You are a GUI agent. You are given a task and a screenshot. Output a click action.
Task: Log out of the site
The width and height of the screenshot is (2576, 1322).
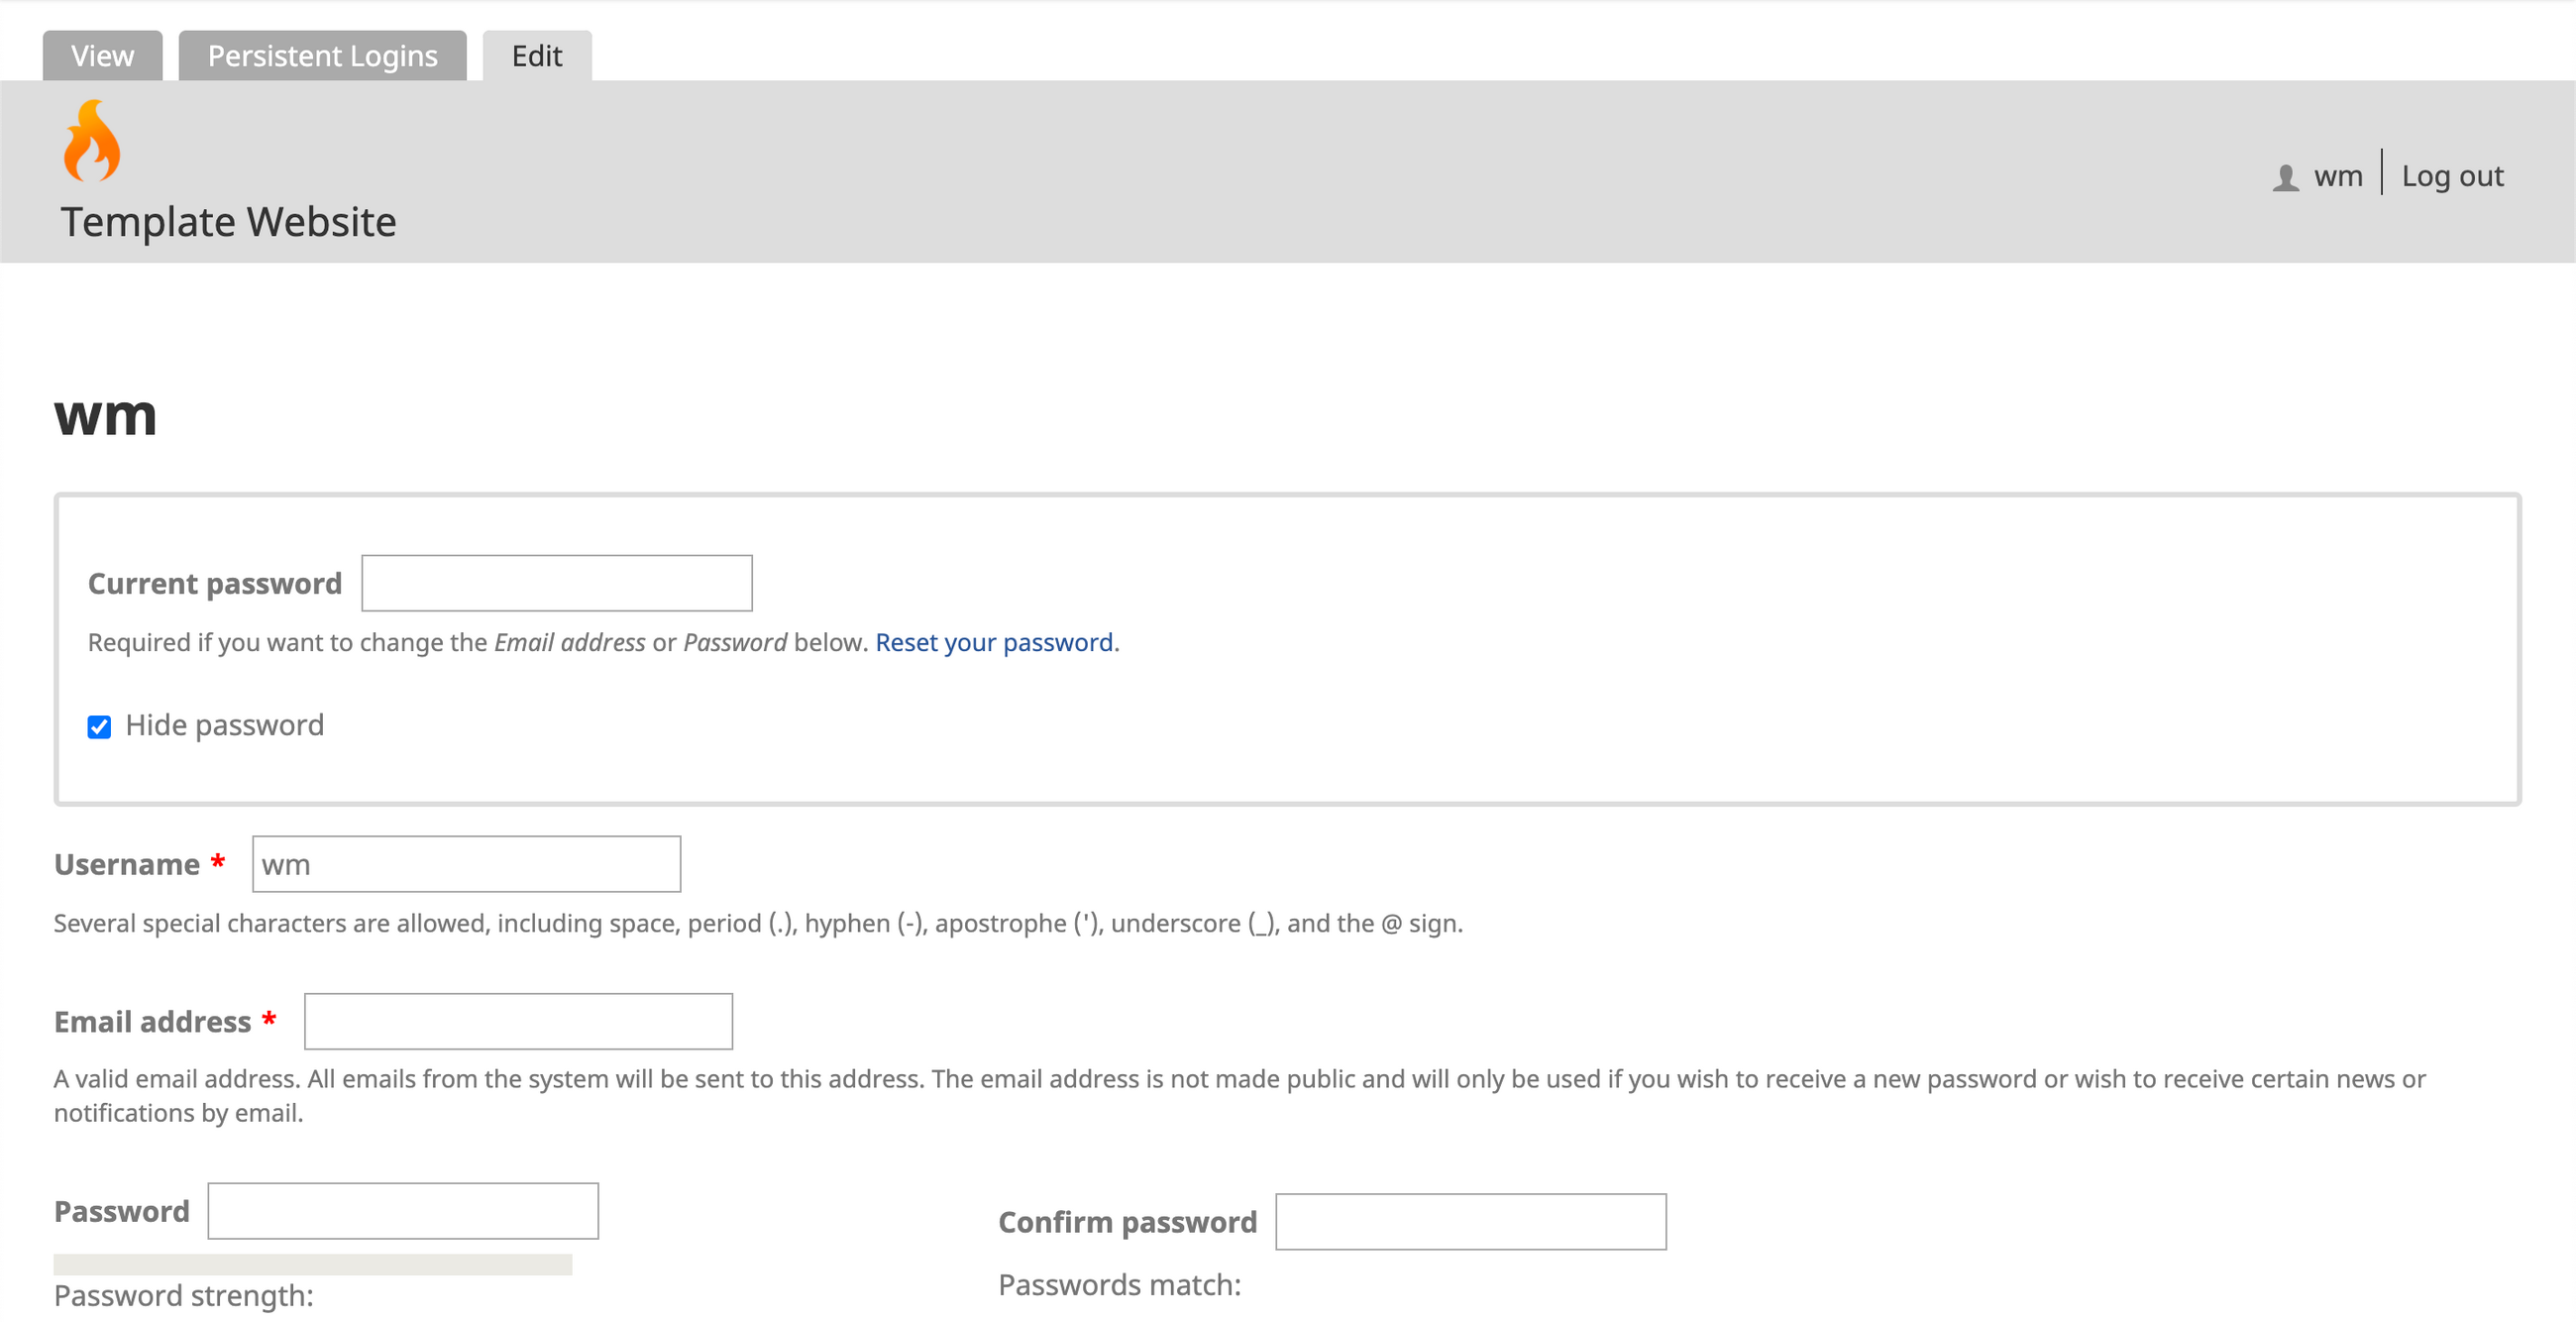tap(2452, 177)
